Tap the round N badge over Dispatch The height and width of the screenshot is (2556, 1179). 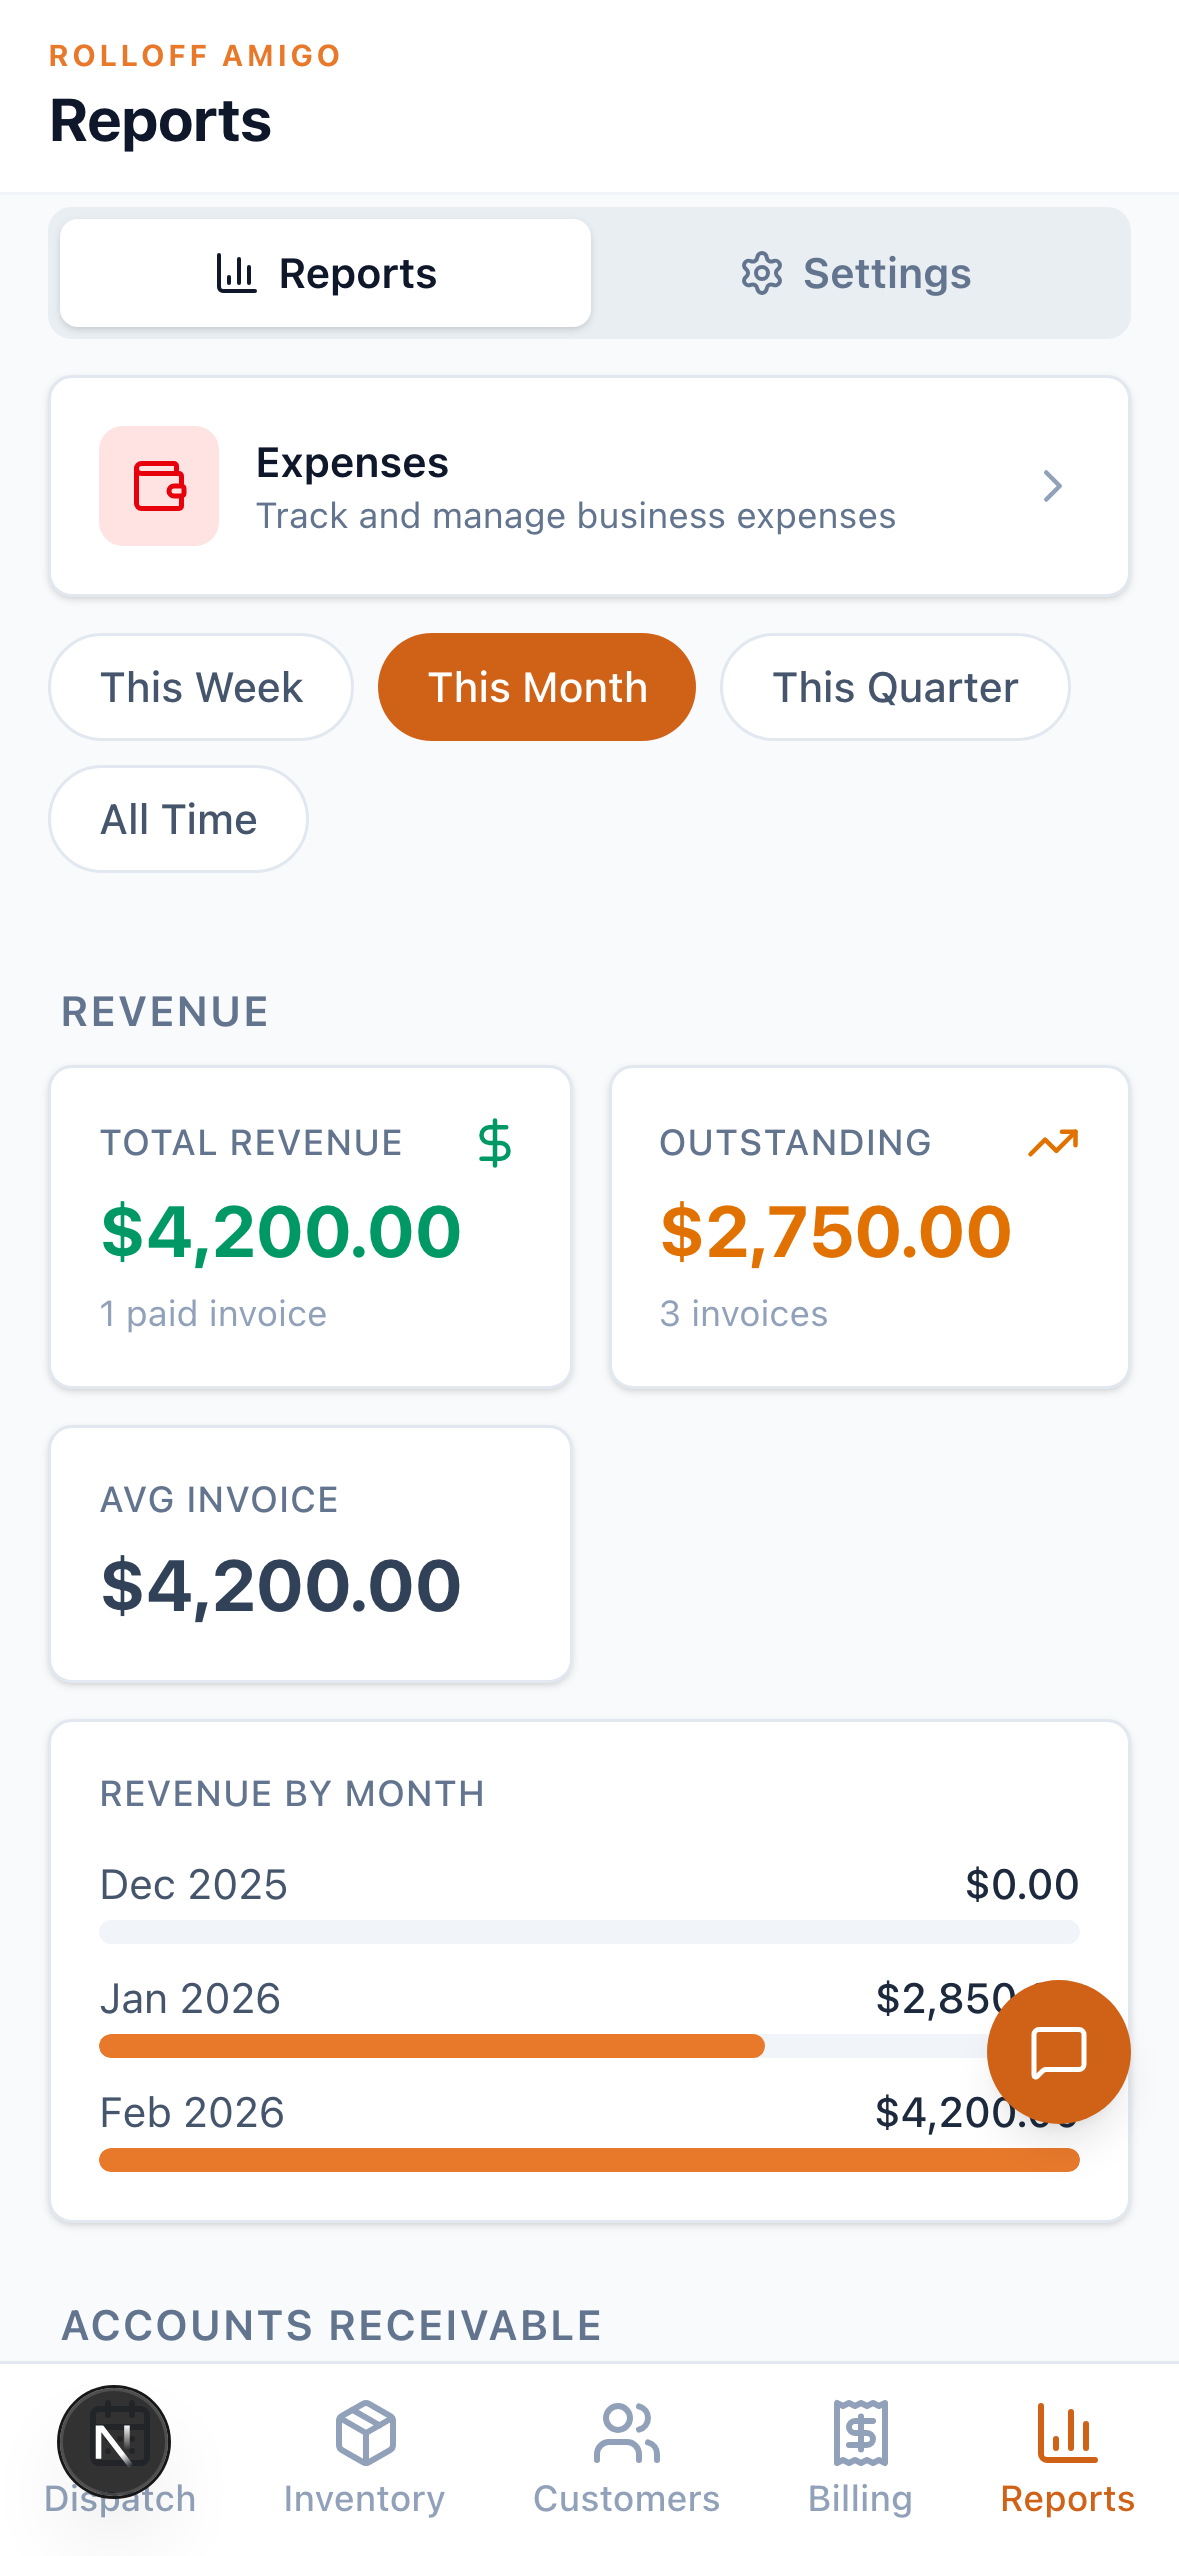[114, 2441]
